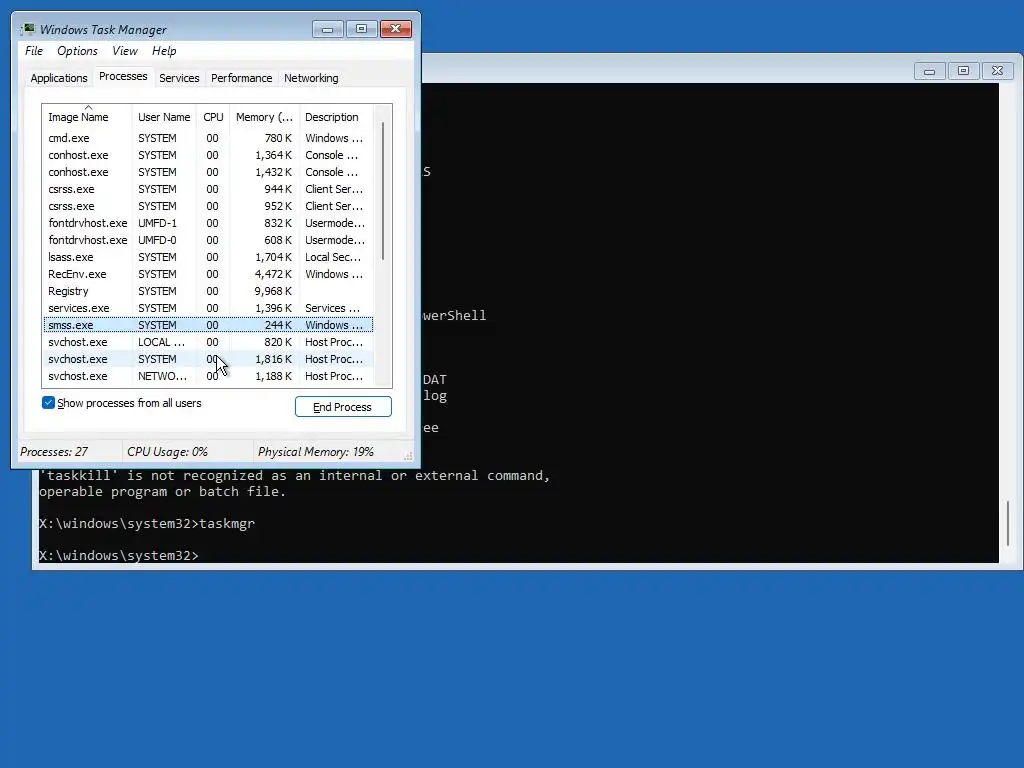Select the RecEnv.exe process row

208,274
